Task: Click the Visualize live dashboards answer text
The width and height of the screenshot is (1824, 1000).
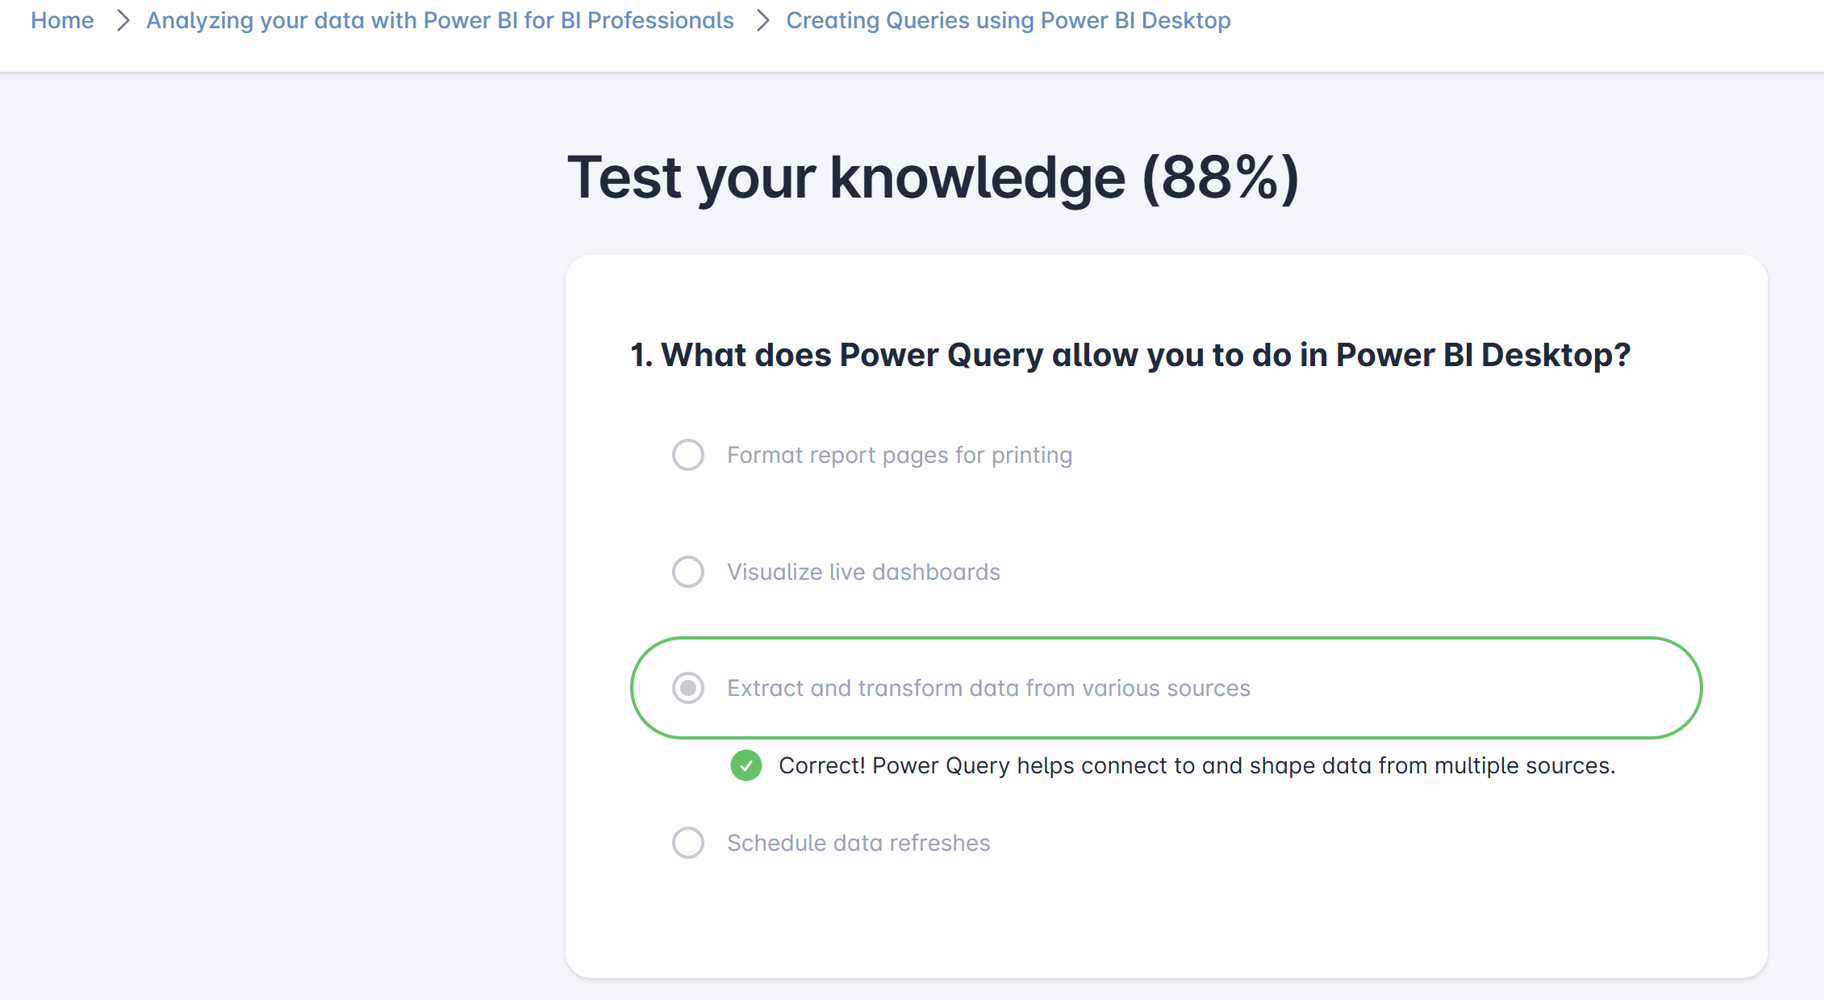Action: coord(863,572)
